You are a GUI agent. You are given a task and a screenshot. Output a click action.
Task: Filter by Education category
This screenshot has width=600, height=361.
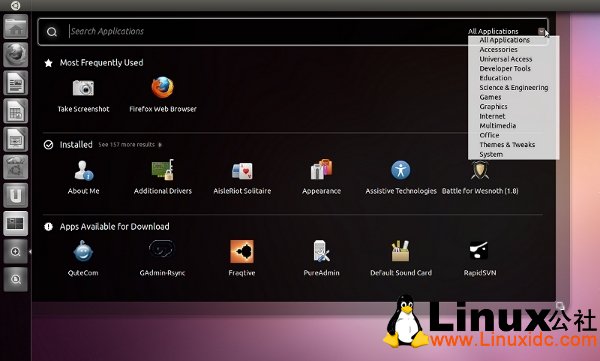[x=495, y=78]
